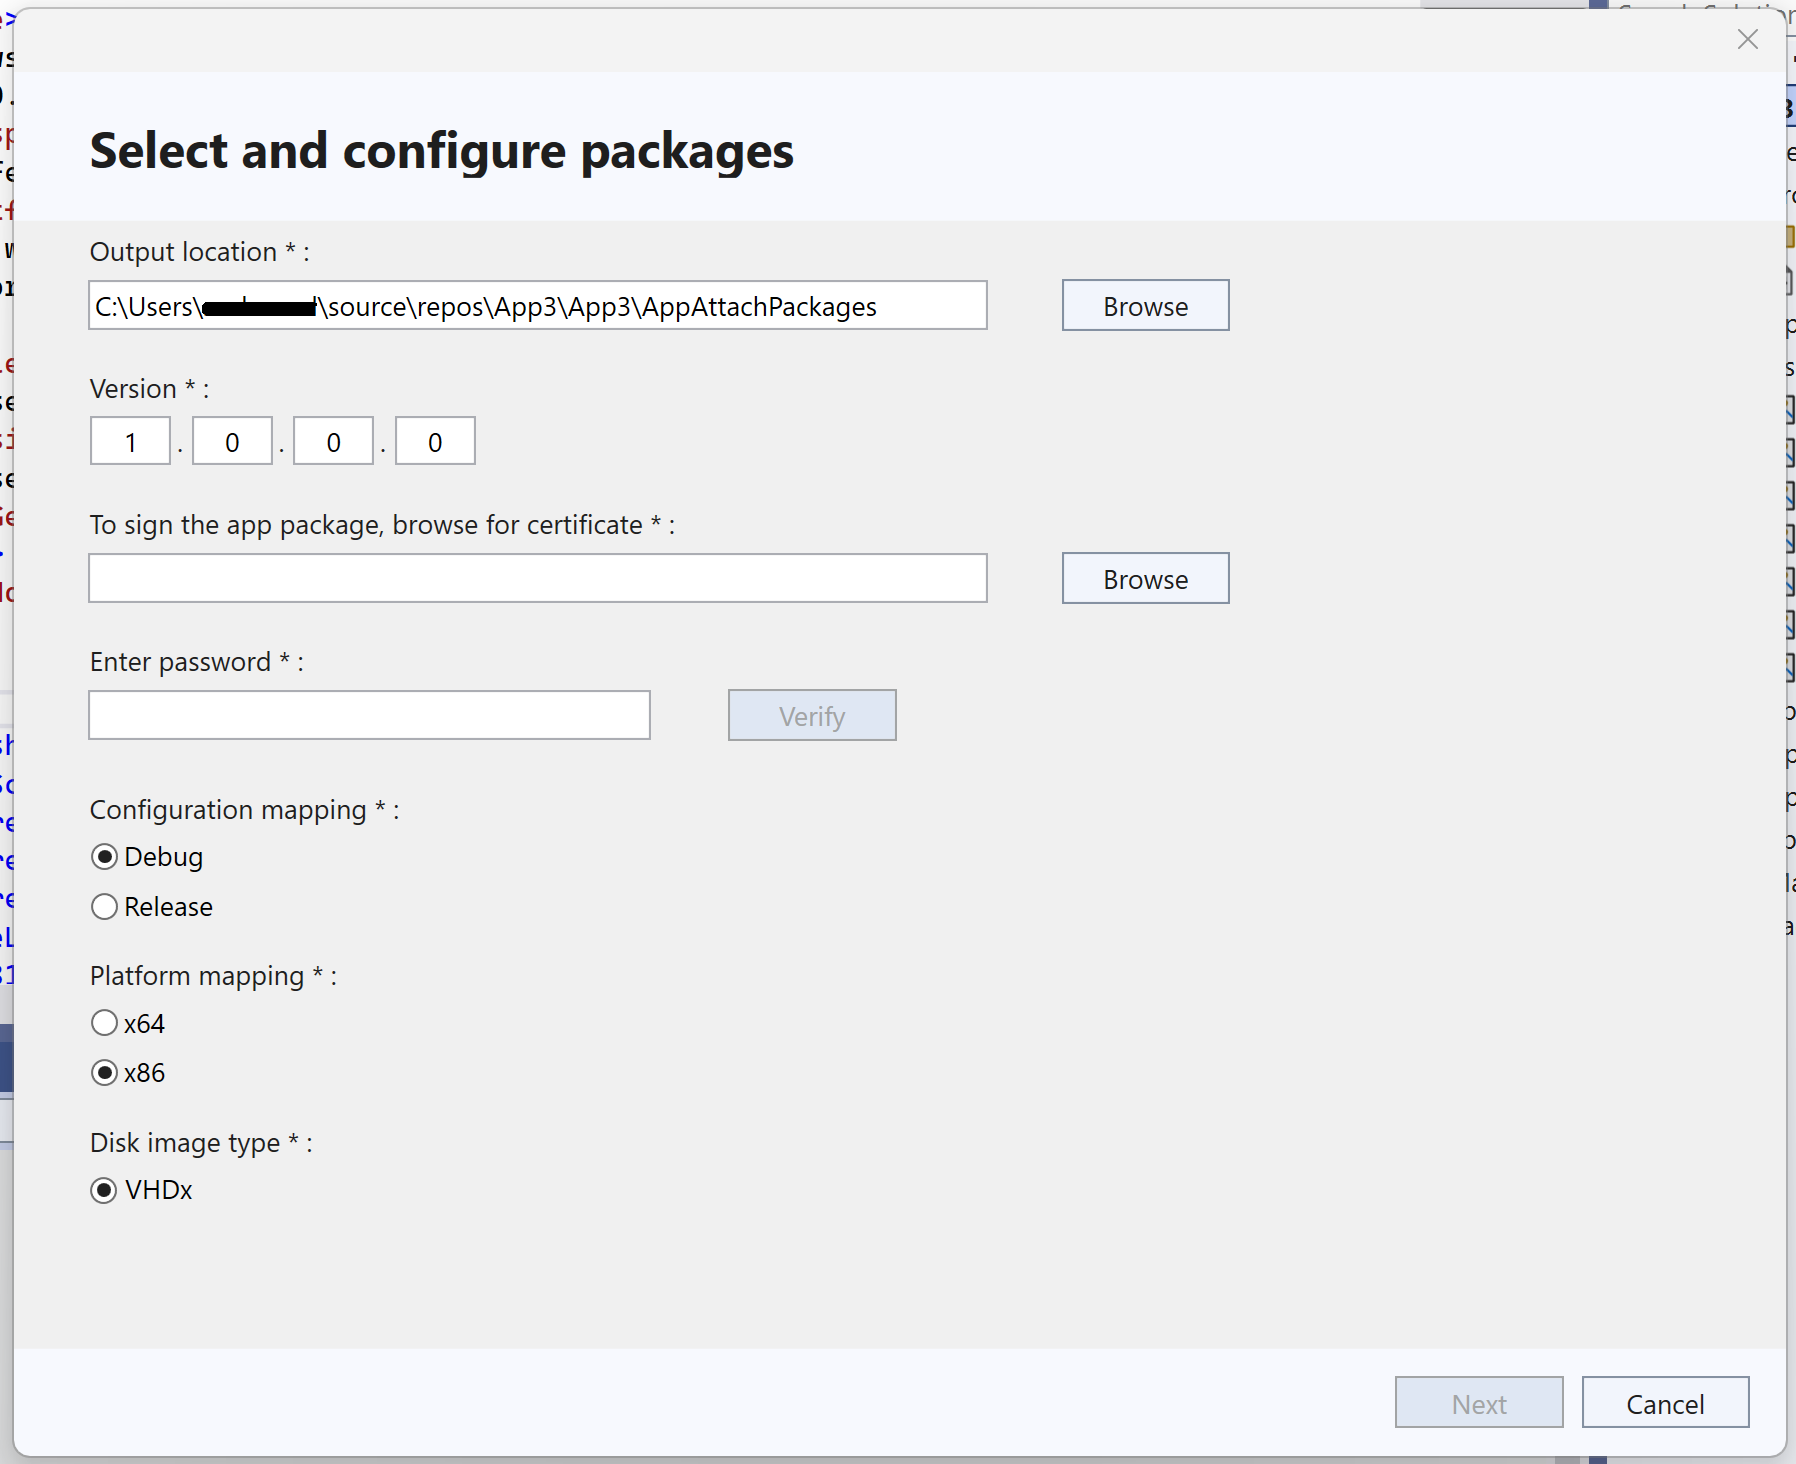Select the Debug configuration mapping
Viewport: 1796px width, 1464px height.
[104, 856]
